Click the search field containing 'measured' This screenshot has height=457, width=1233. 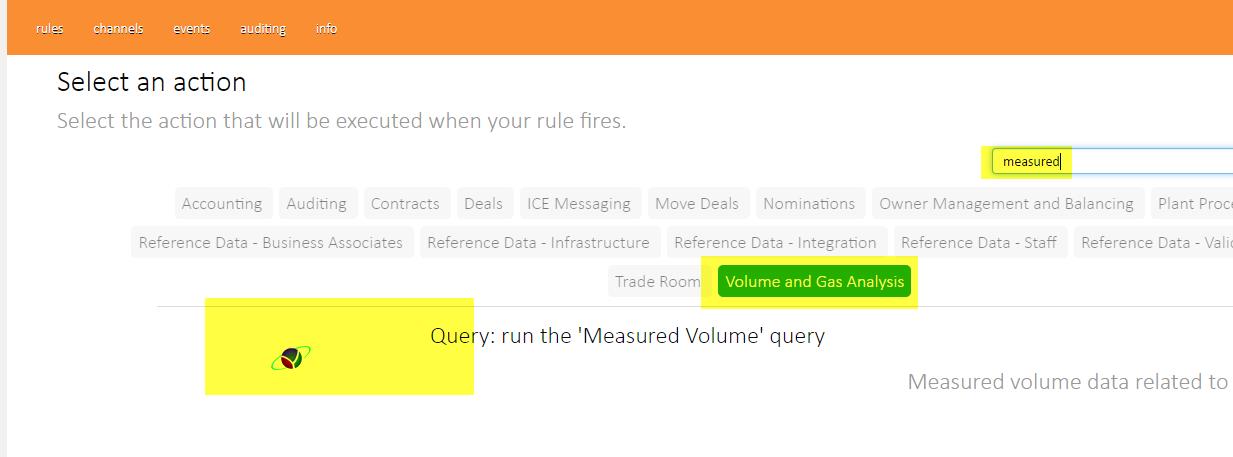click(x=1110, y=161)
